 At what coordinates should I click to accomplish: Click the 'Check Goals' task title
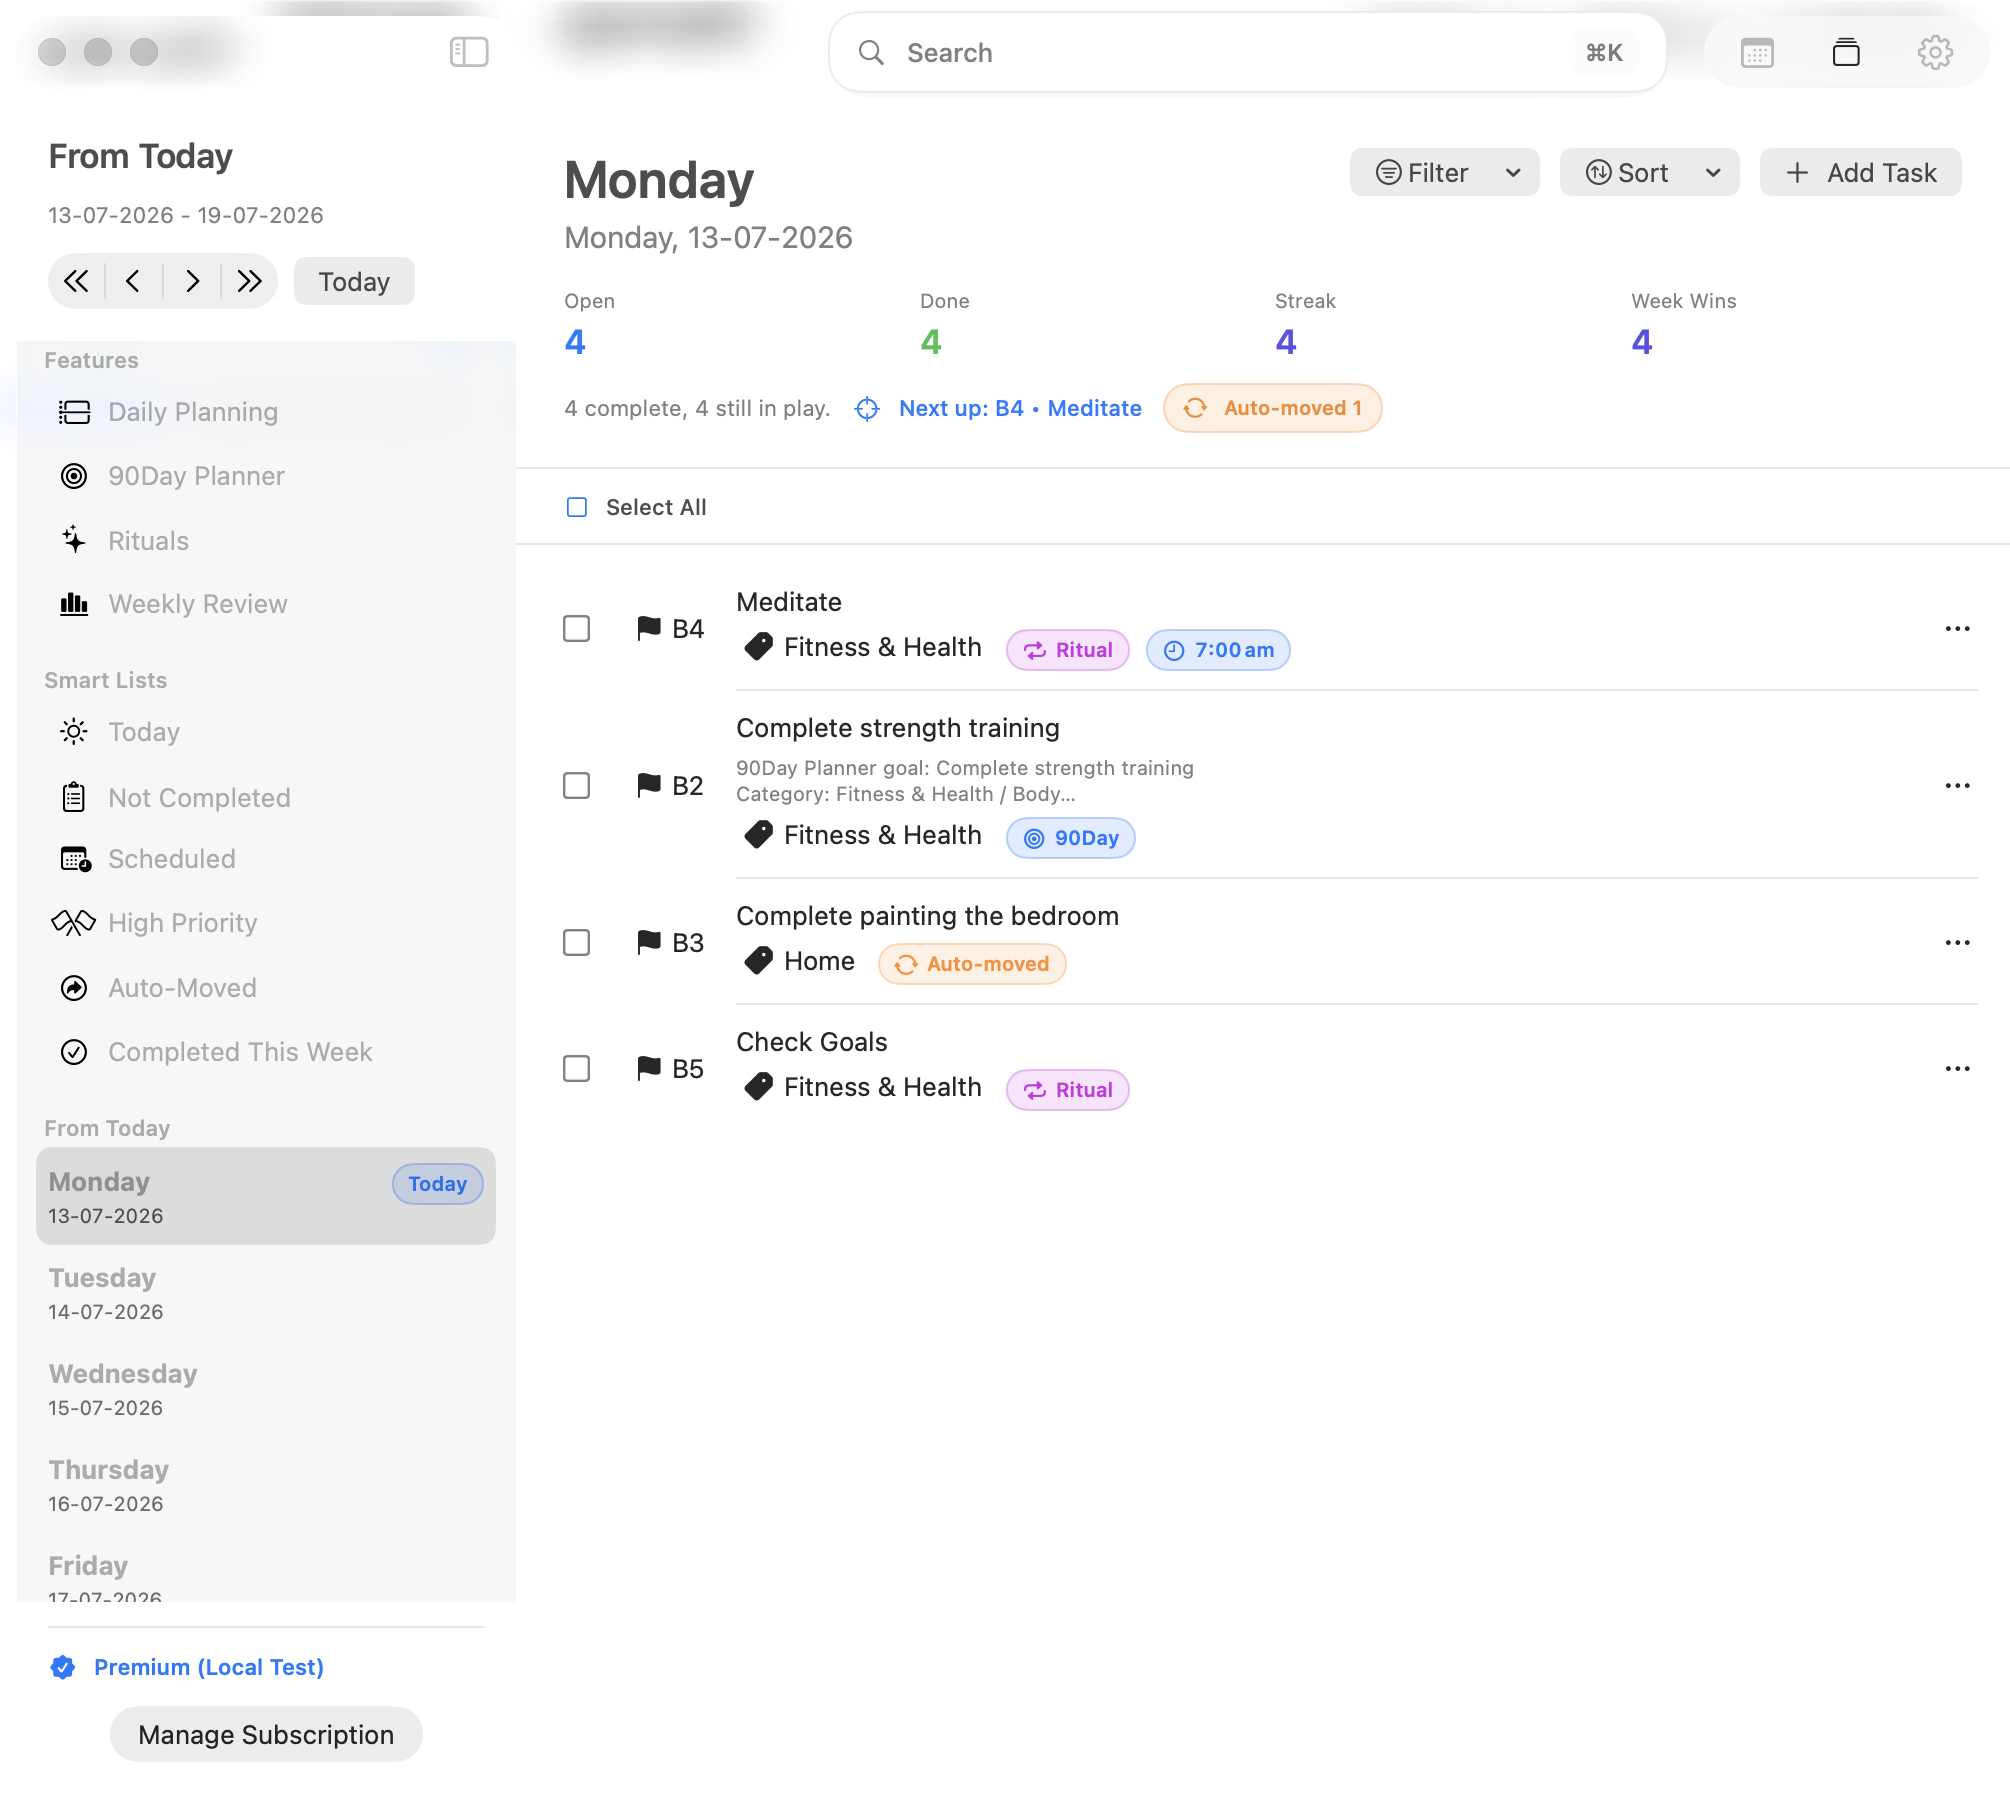coord(811,1042)
